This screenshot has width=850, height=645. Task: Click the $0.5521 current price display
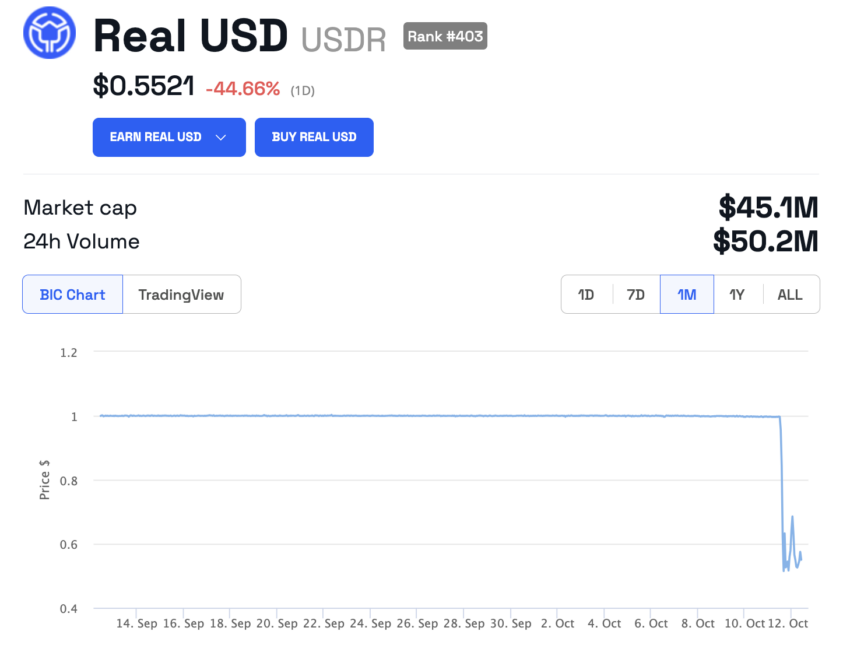(143, 86)
